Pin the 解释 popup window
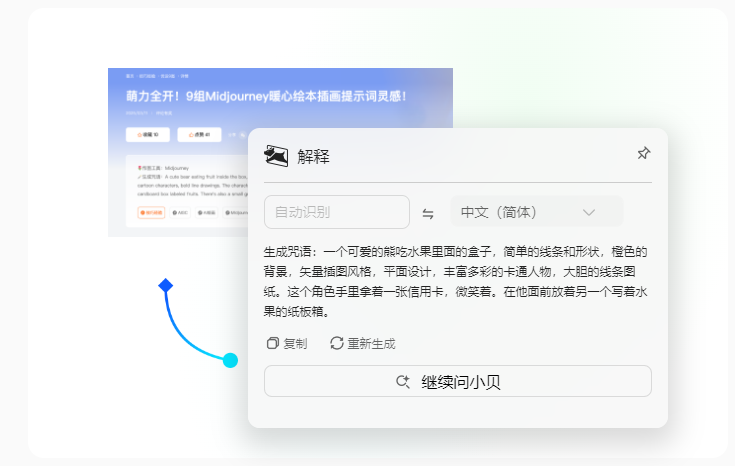The width and height of the screenshot is (735, 466). pyautogui.click(x=644, y=153)
